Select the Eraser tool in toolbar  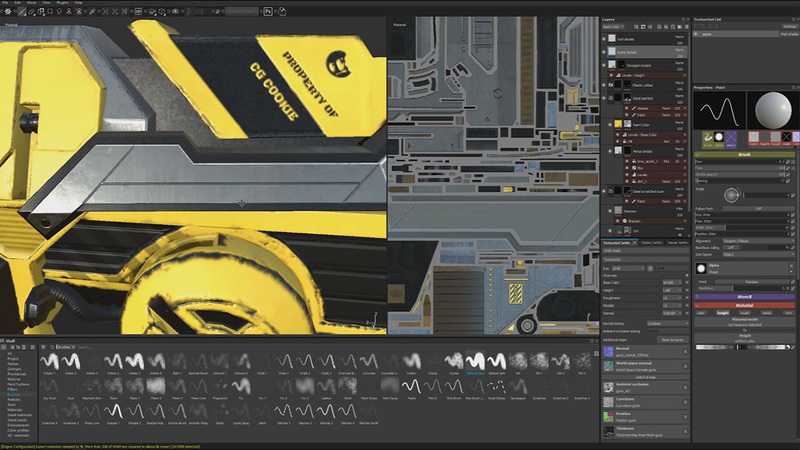pyautogui.click(x=32, y=11)
